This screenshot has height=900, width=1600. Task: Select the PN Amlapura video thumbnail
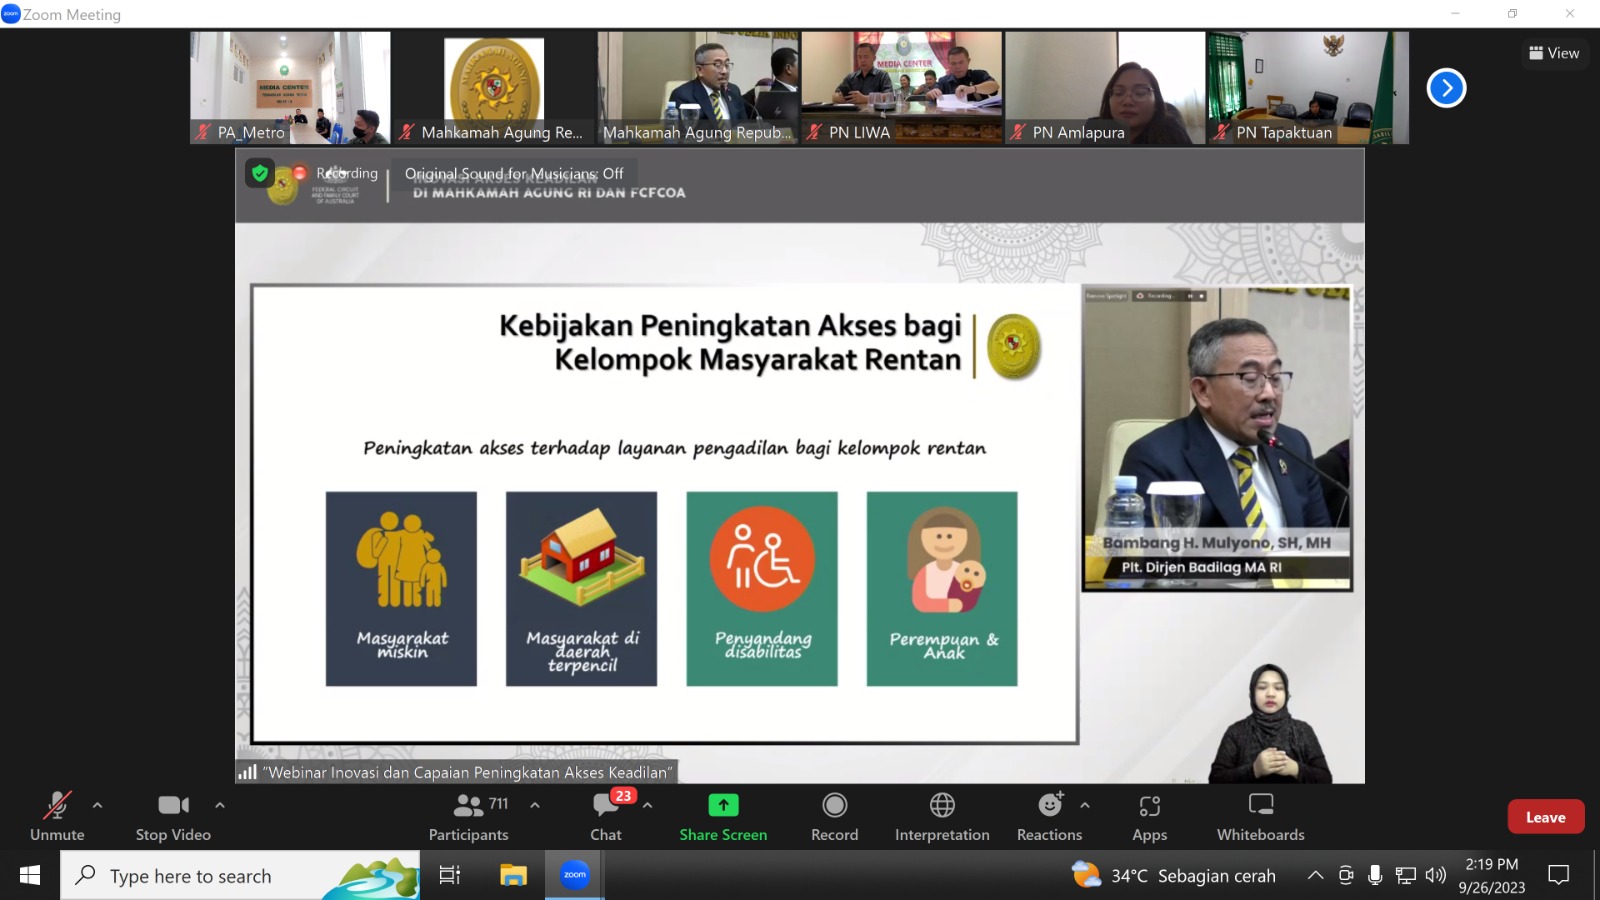[x=1105, y=88]
